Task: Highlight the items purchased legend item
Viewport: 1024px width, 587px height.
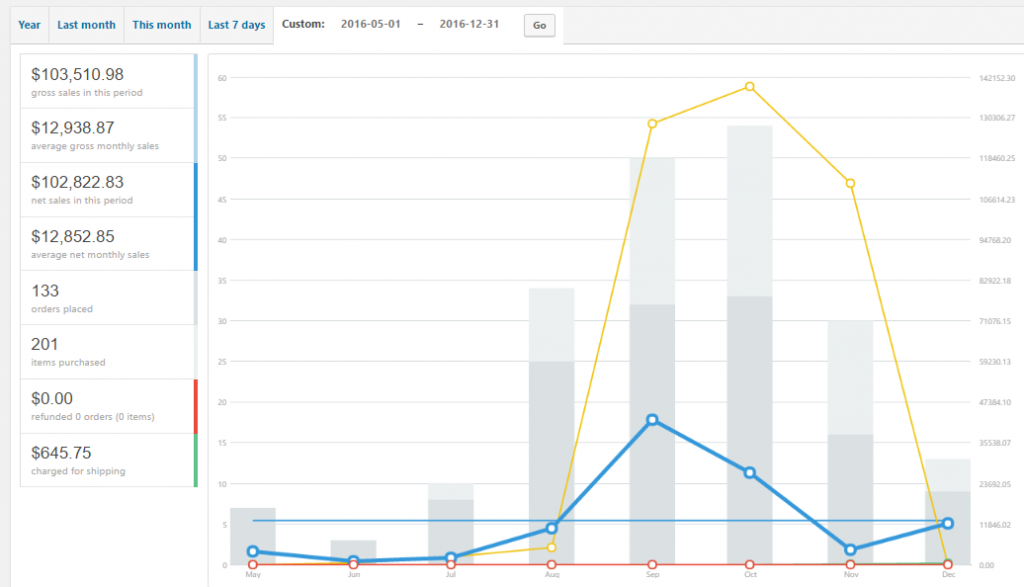Action: click(108, 352)
